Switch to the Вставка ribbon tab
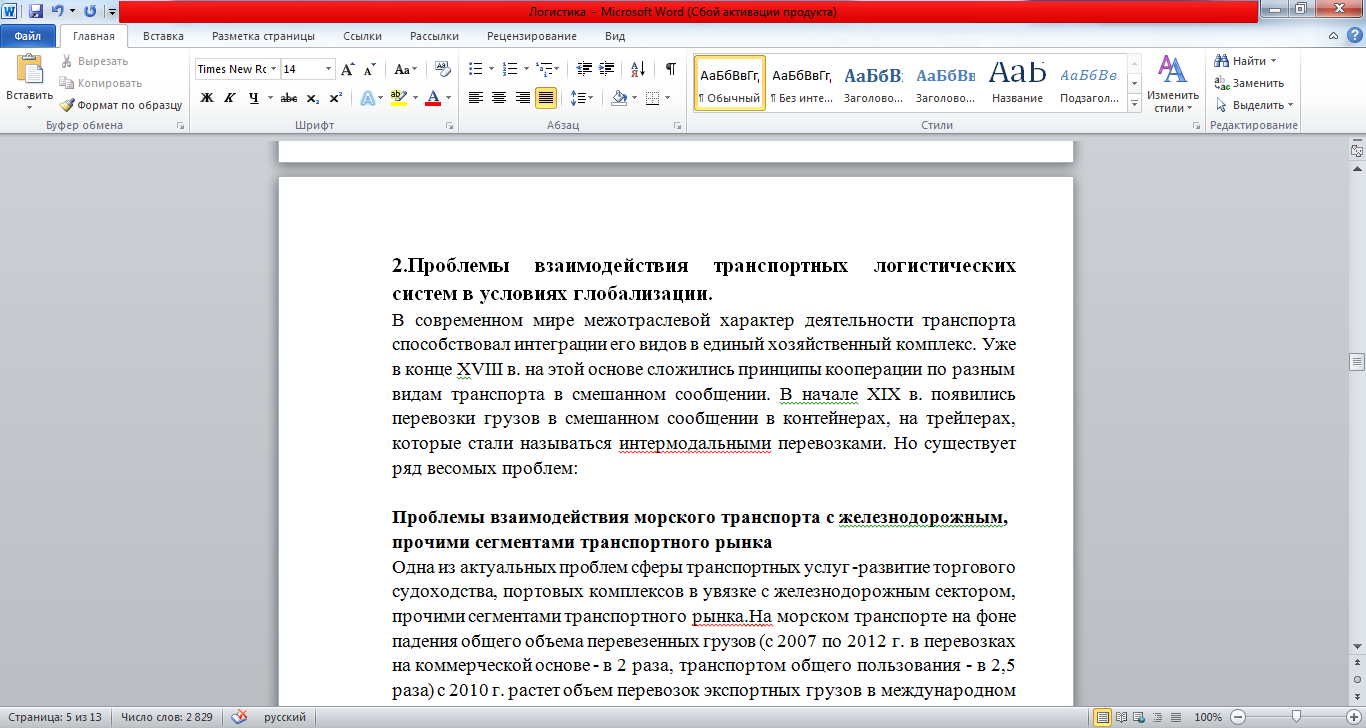 tap(162, 35)
